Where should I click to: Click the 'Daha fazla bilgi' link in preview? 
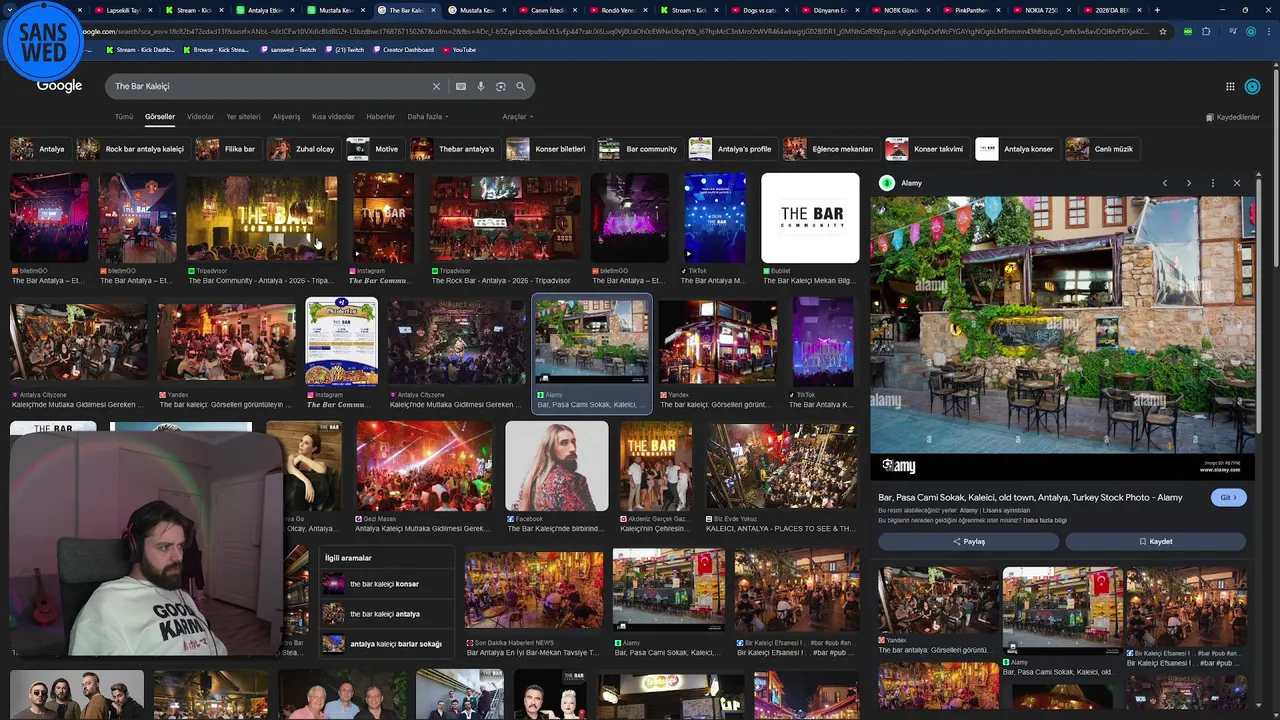(x=1045, y=520)
